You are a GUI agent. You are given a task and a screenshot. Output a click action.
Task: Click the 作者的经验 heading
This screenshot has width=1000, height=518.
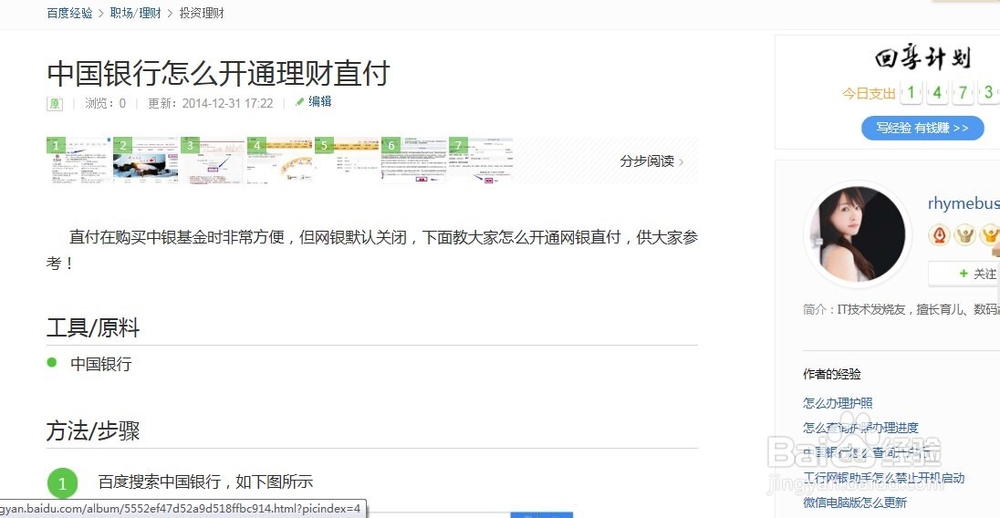pyautogui.click(x=832, y=374)
